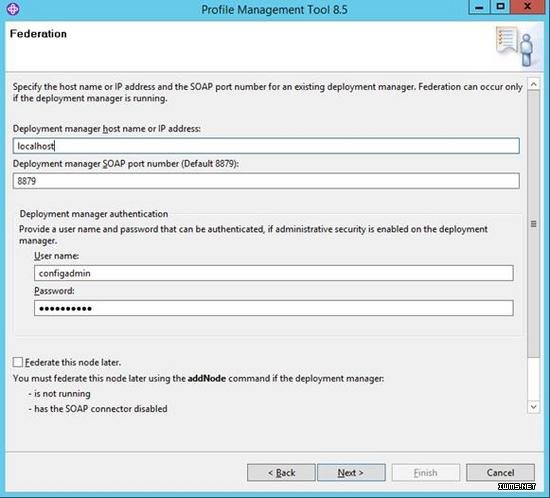The width and height of the screenshot is (550, 498).
Task: Click the SOAP port number label text
Action: point(126,164)
